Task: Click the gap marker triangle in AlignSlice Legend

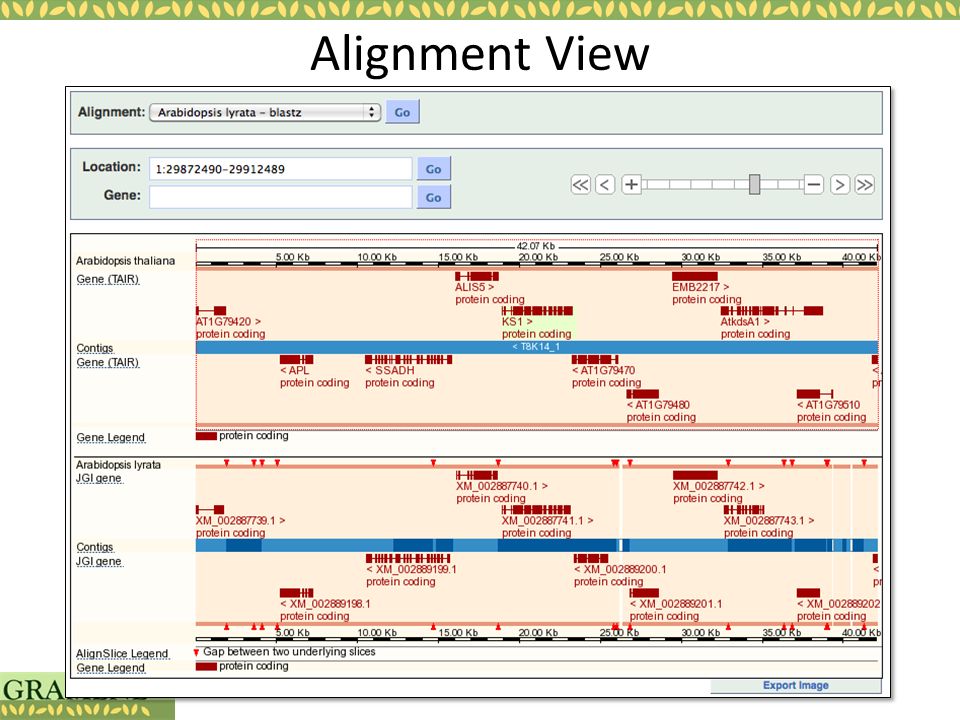Action: 197,653
